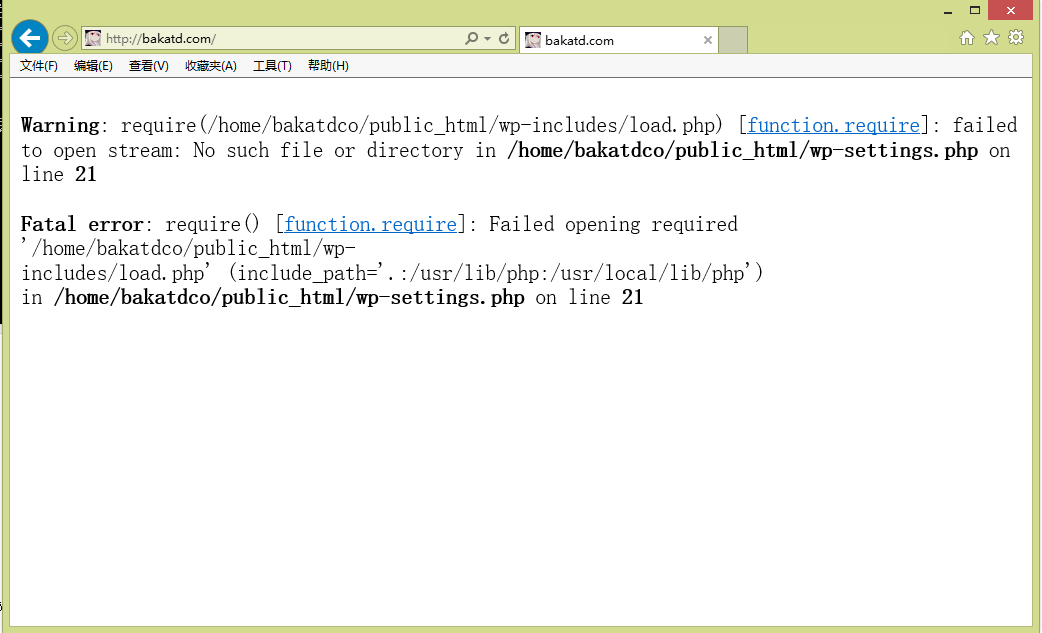The width and height of the screenshot is (1042, 633).
Task: Open the Home page icon
Action: 967,38
